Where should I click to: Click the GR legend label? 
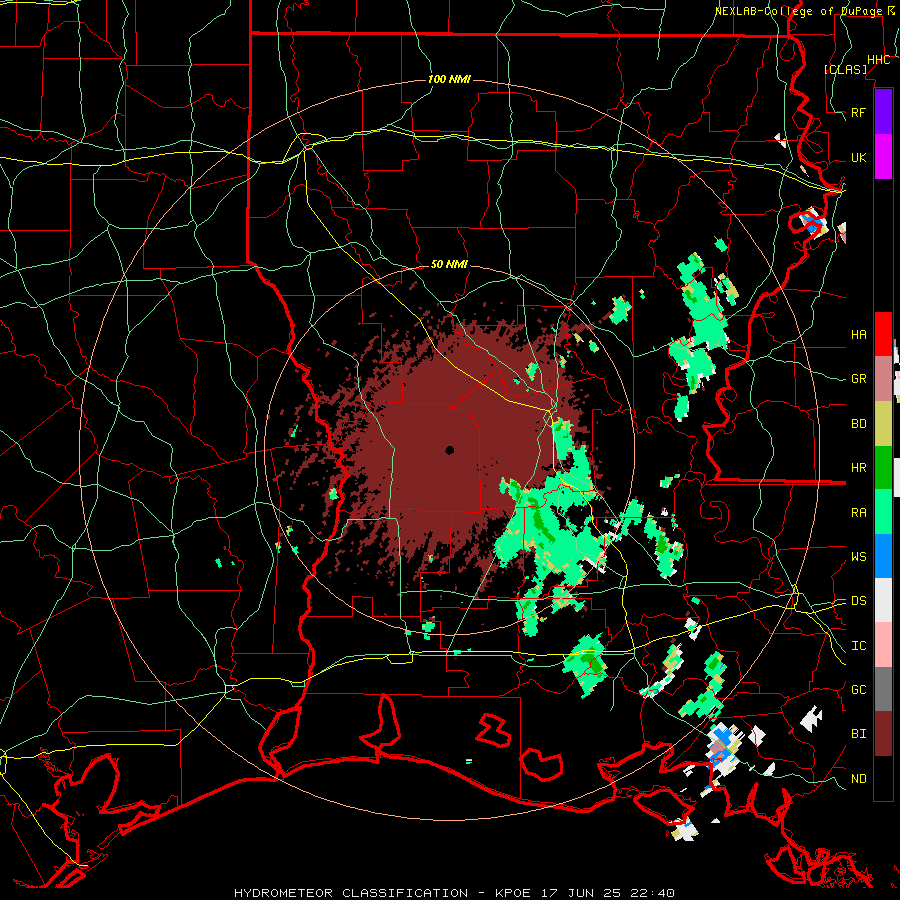pos(858,379)
